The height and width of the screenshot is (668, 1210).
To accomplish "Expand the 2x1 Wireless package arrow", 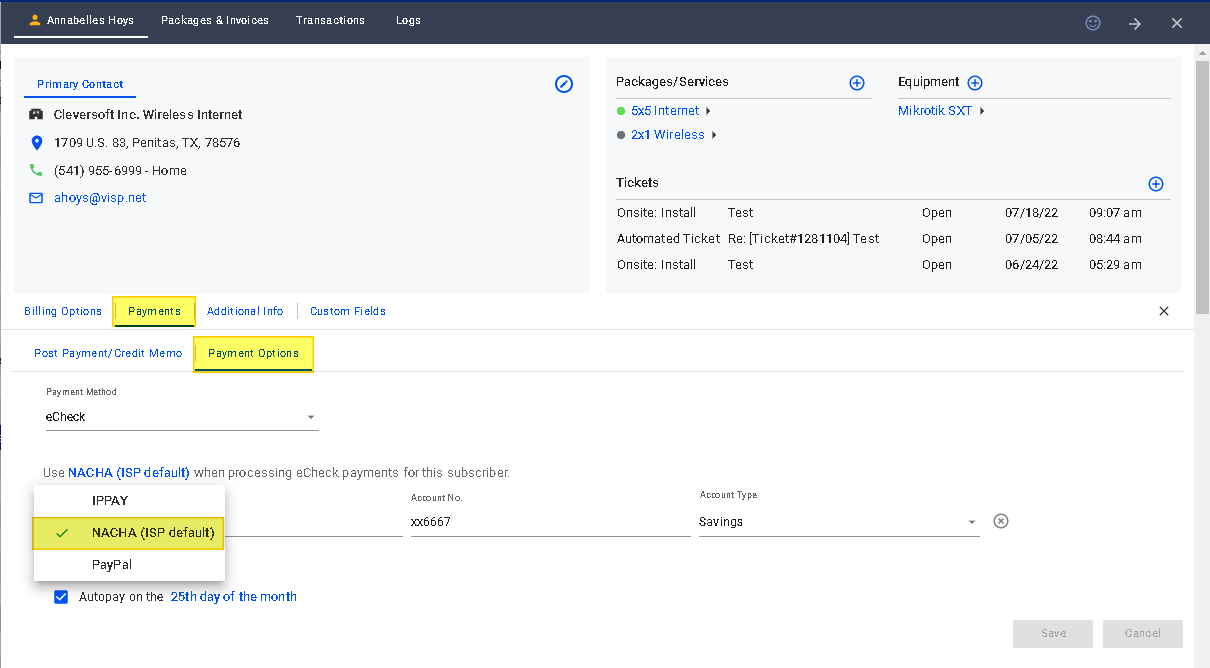I will (714, 135).
